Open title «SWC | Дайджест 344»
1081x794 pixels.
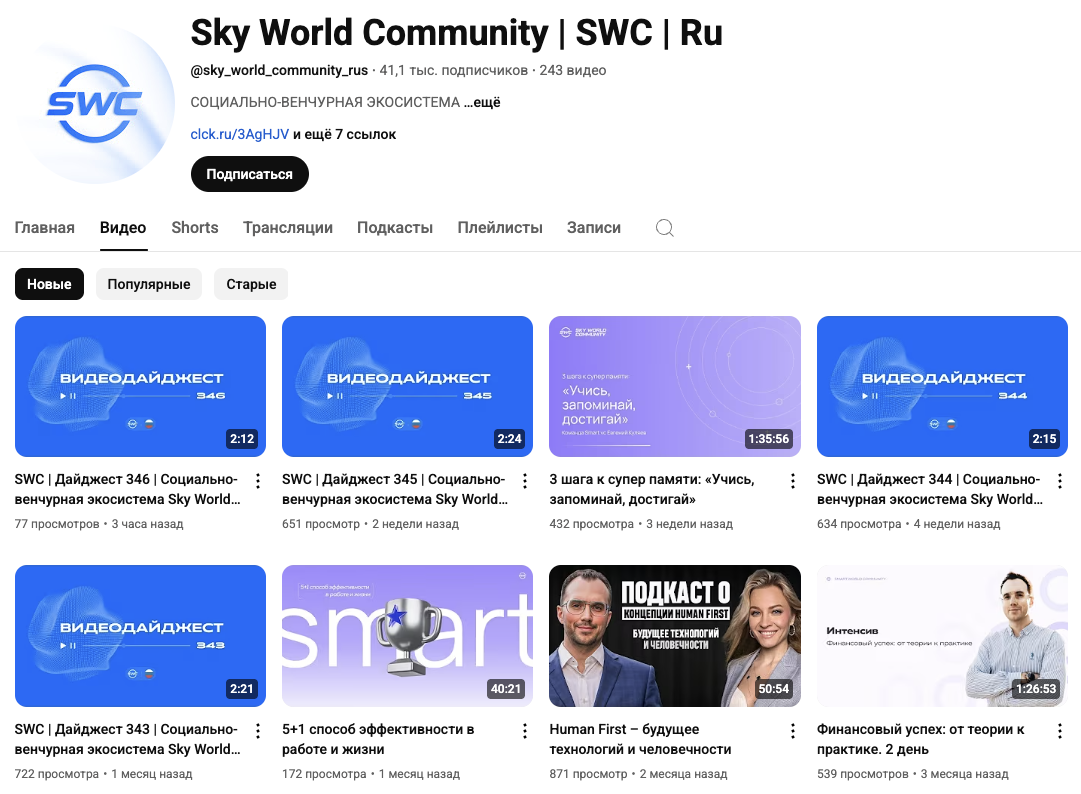click(930, 489)
